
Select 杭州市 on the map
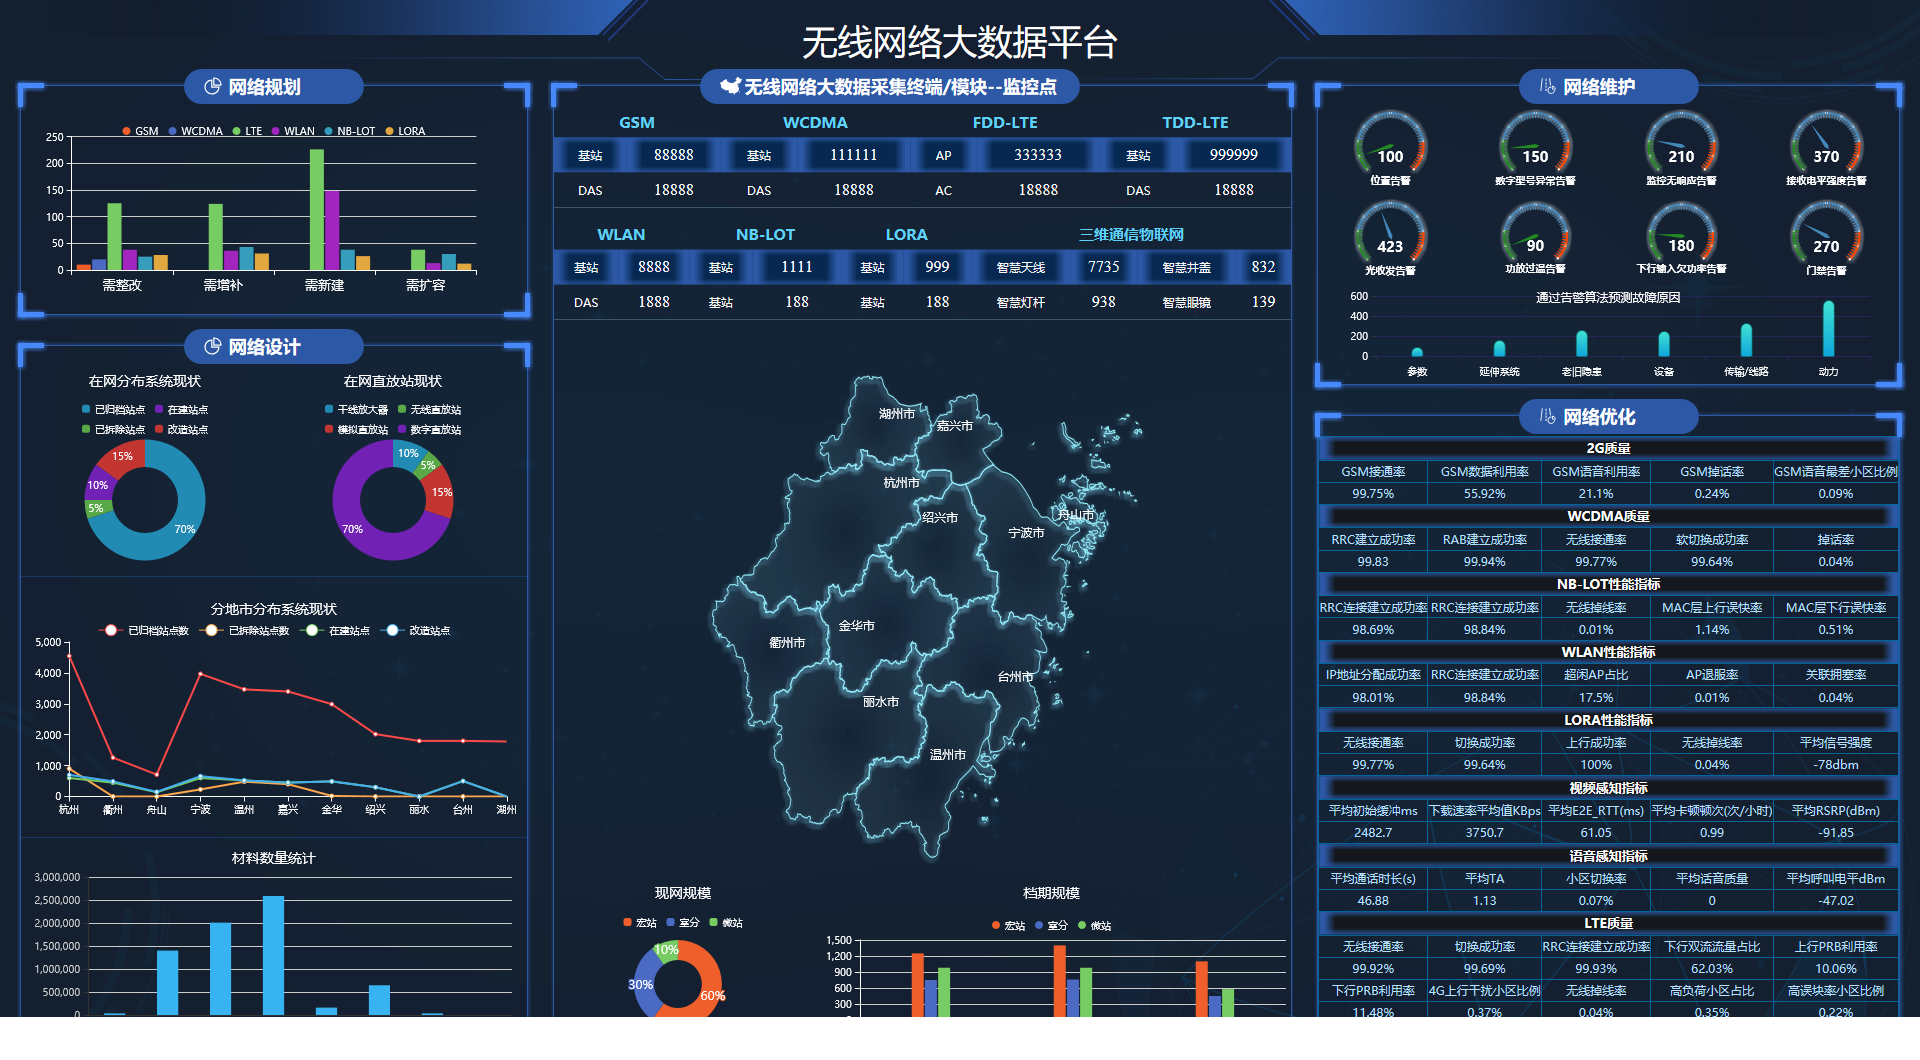(900, 483)
